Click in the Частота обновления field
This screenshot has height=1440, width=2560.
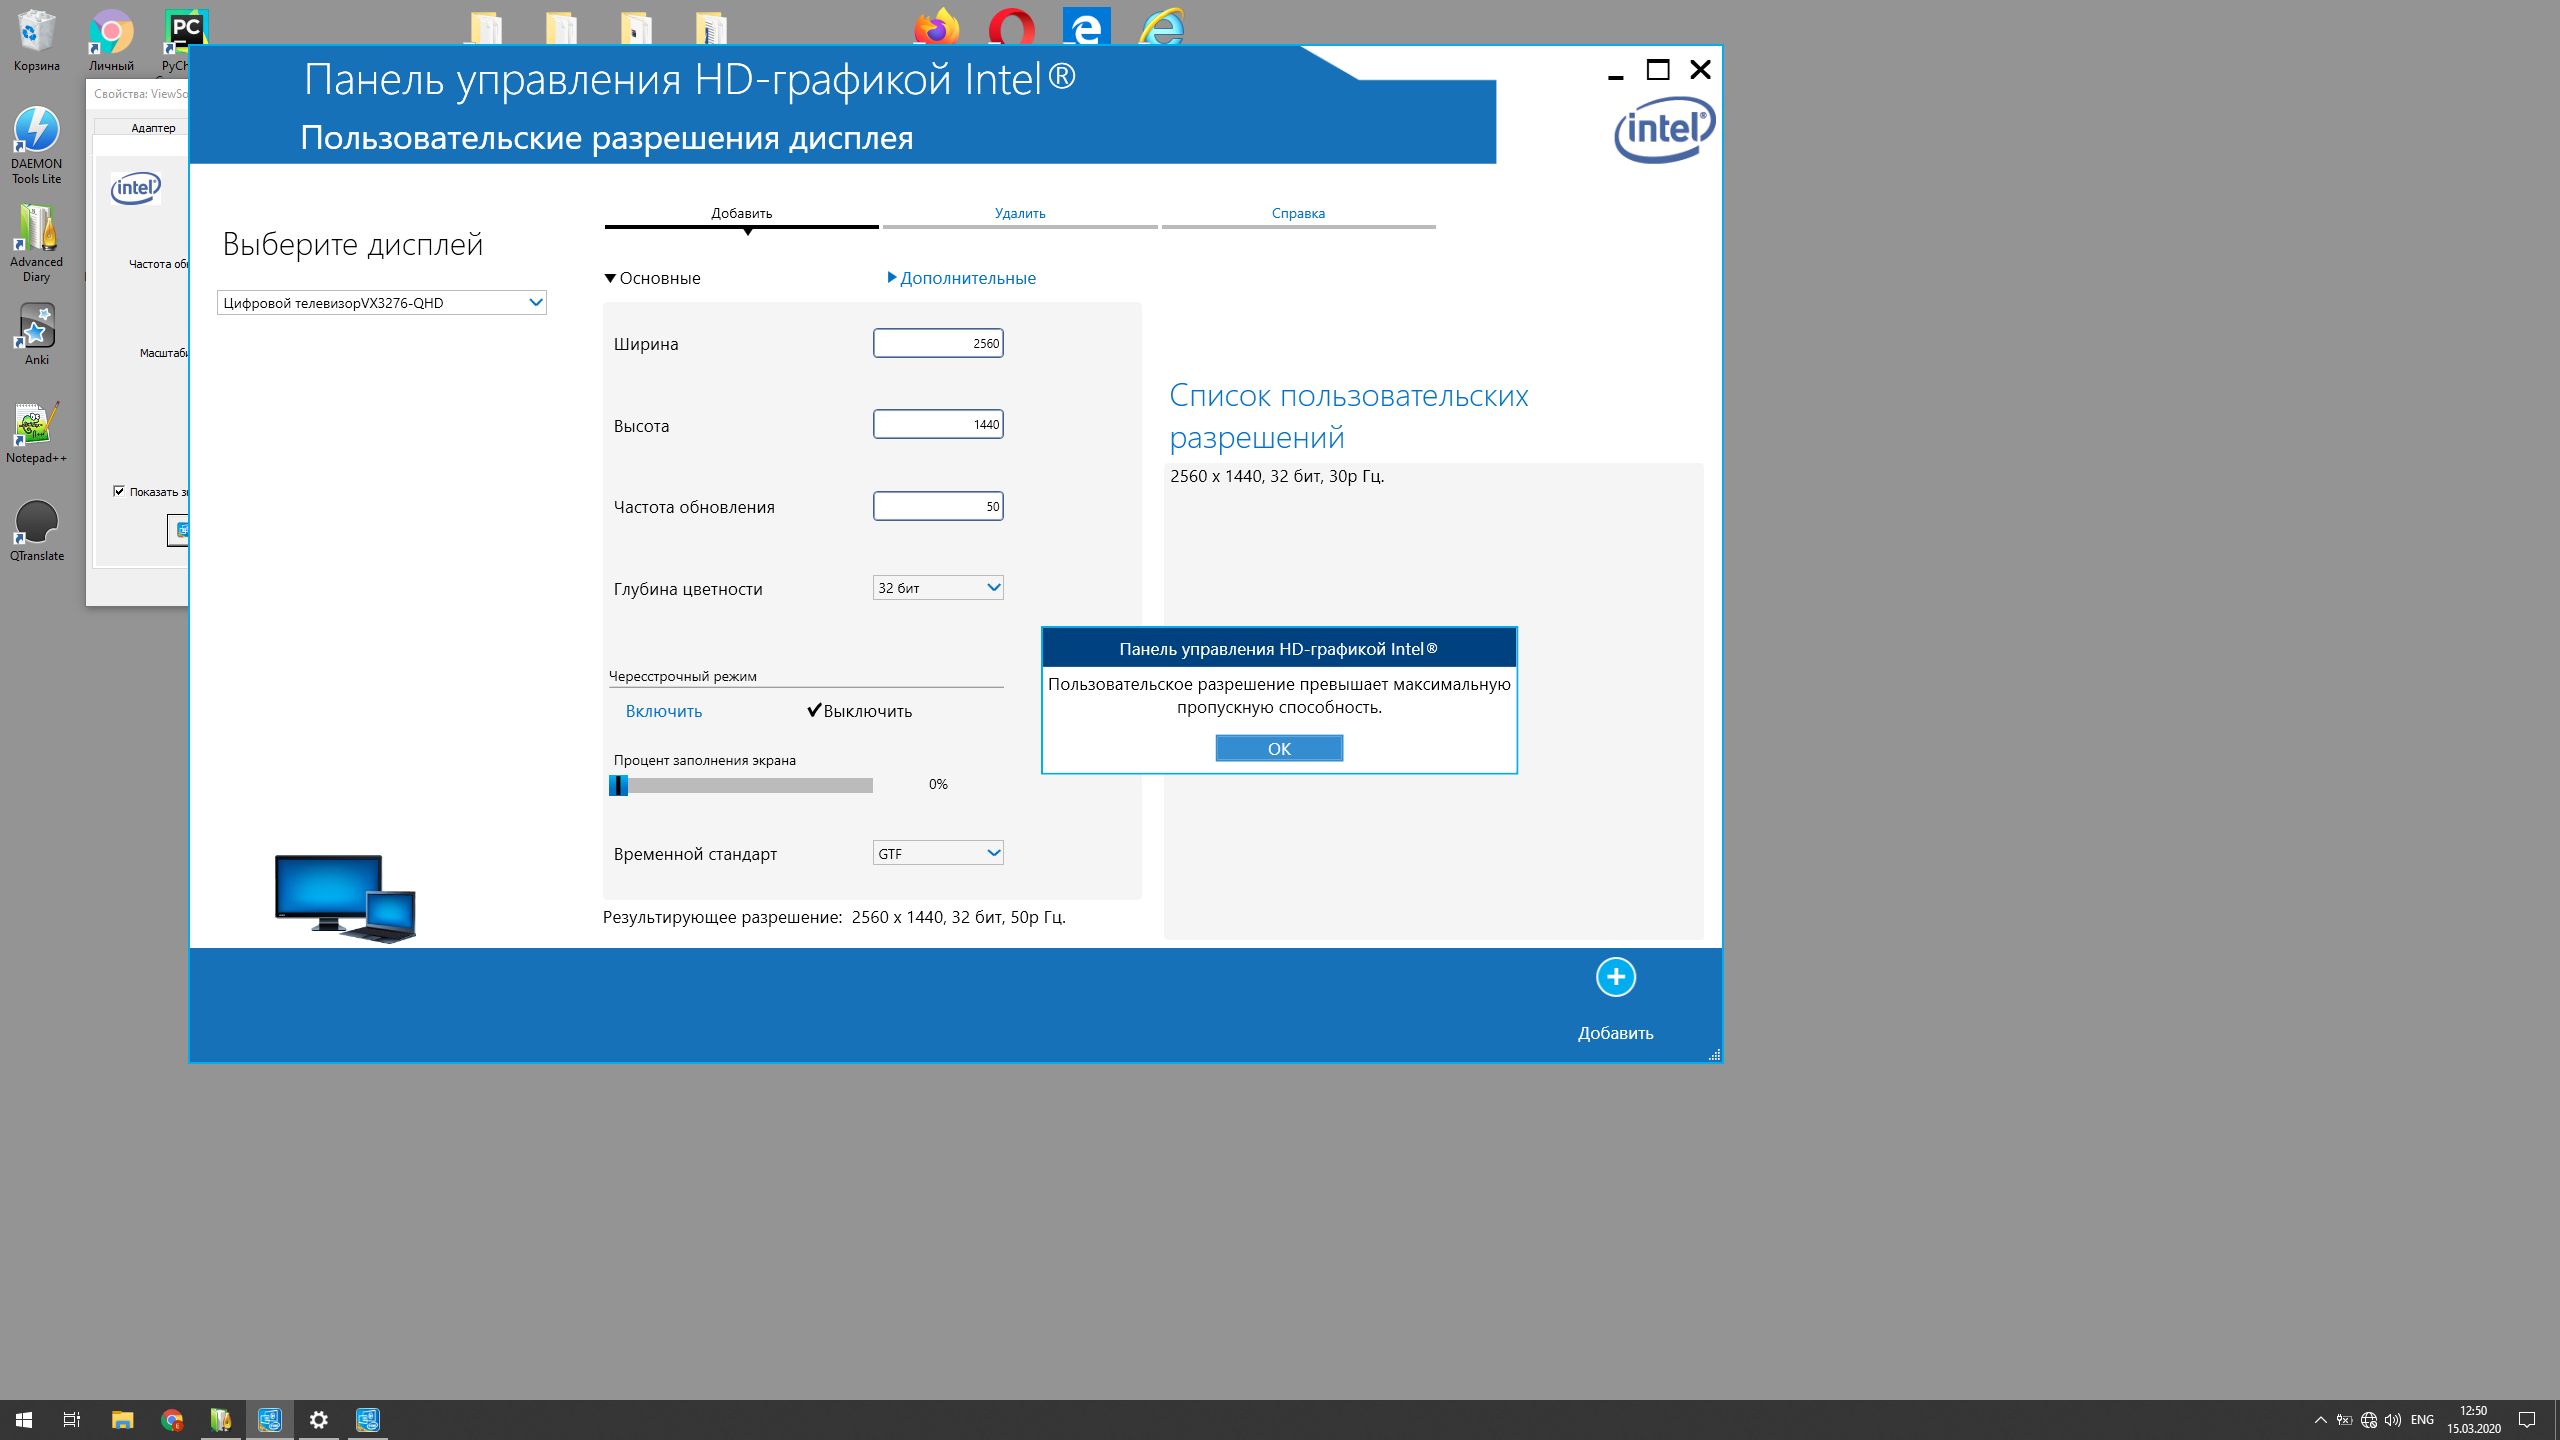[x=938, y=506]
